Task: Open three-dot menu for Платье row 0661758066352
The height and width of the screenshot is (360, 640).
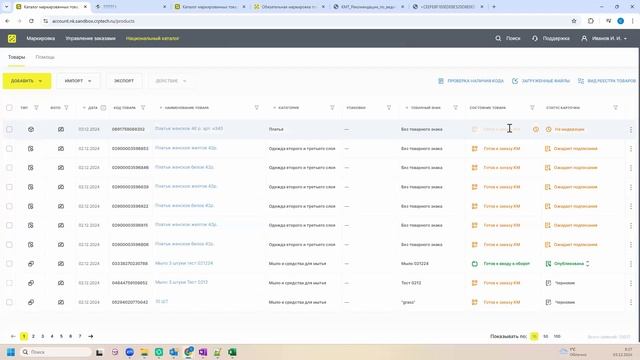Action: pyautogui.click(x=631, y=129)
